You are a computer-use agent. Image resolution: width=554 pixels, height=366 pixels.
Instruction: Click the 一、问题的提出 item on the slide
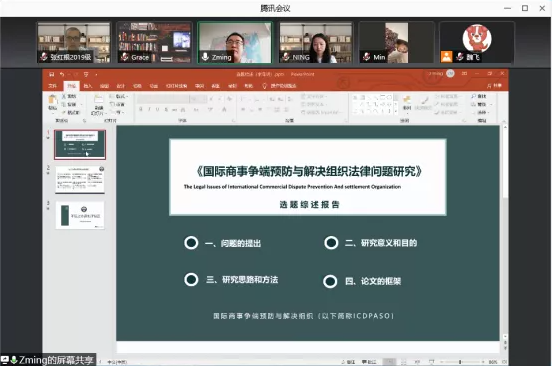pos(233,243)
